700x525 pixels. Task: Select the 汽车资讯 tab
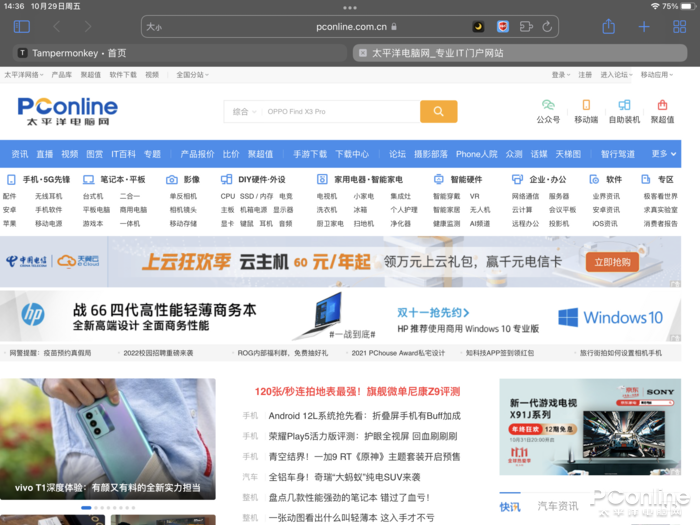point(558,506)
